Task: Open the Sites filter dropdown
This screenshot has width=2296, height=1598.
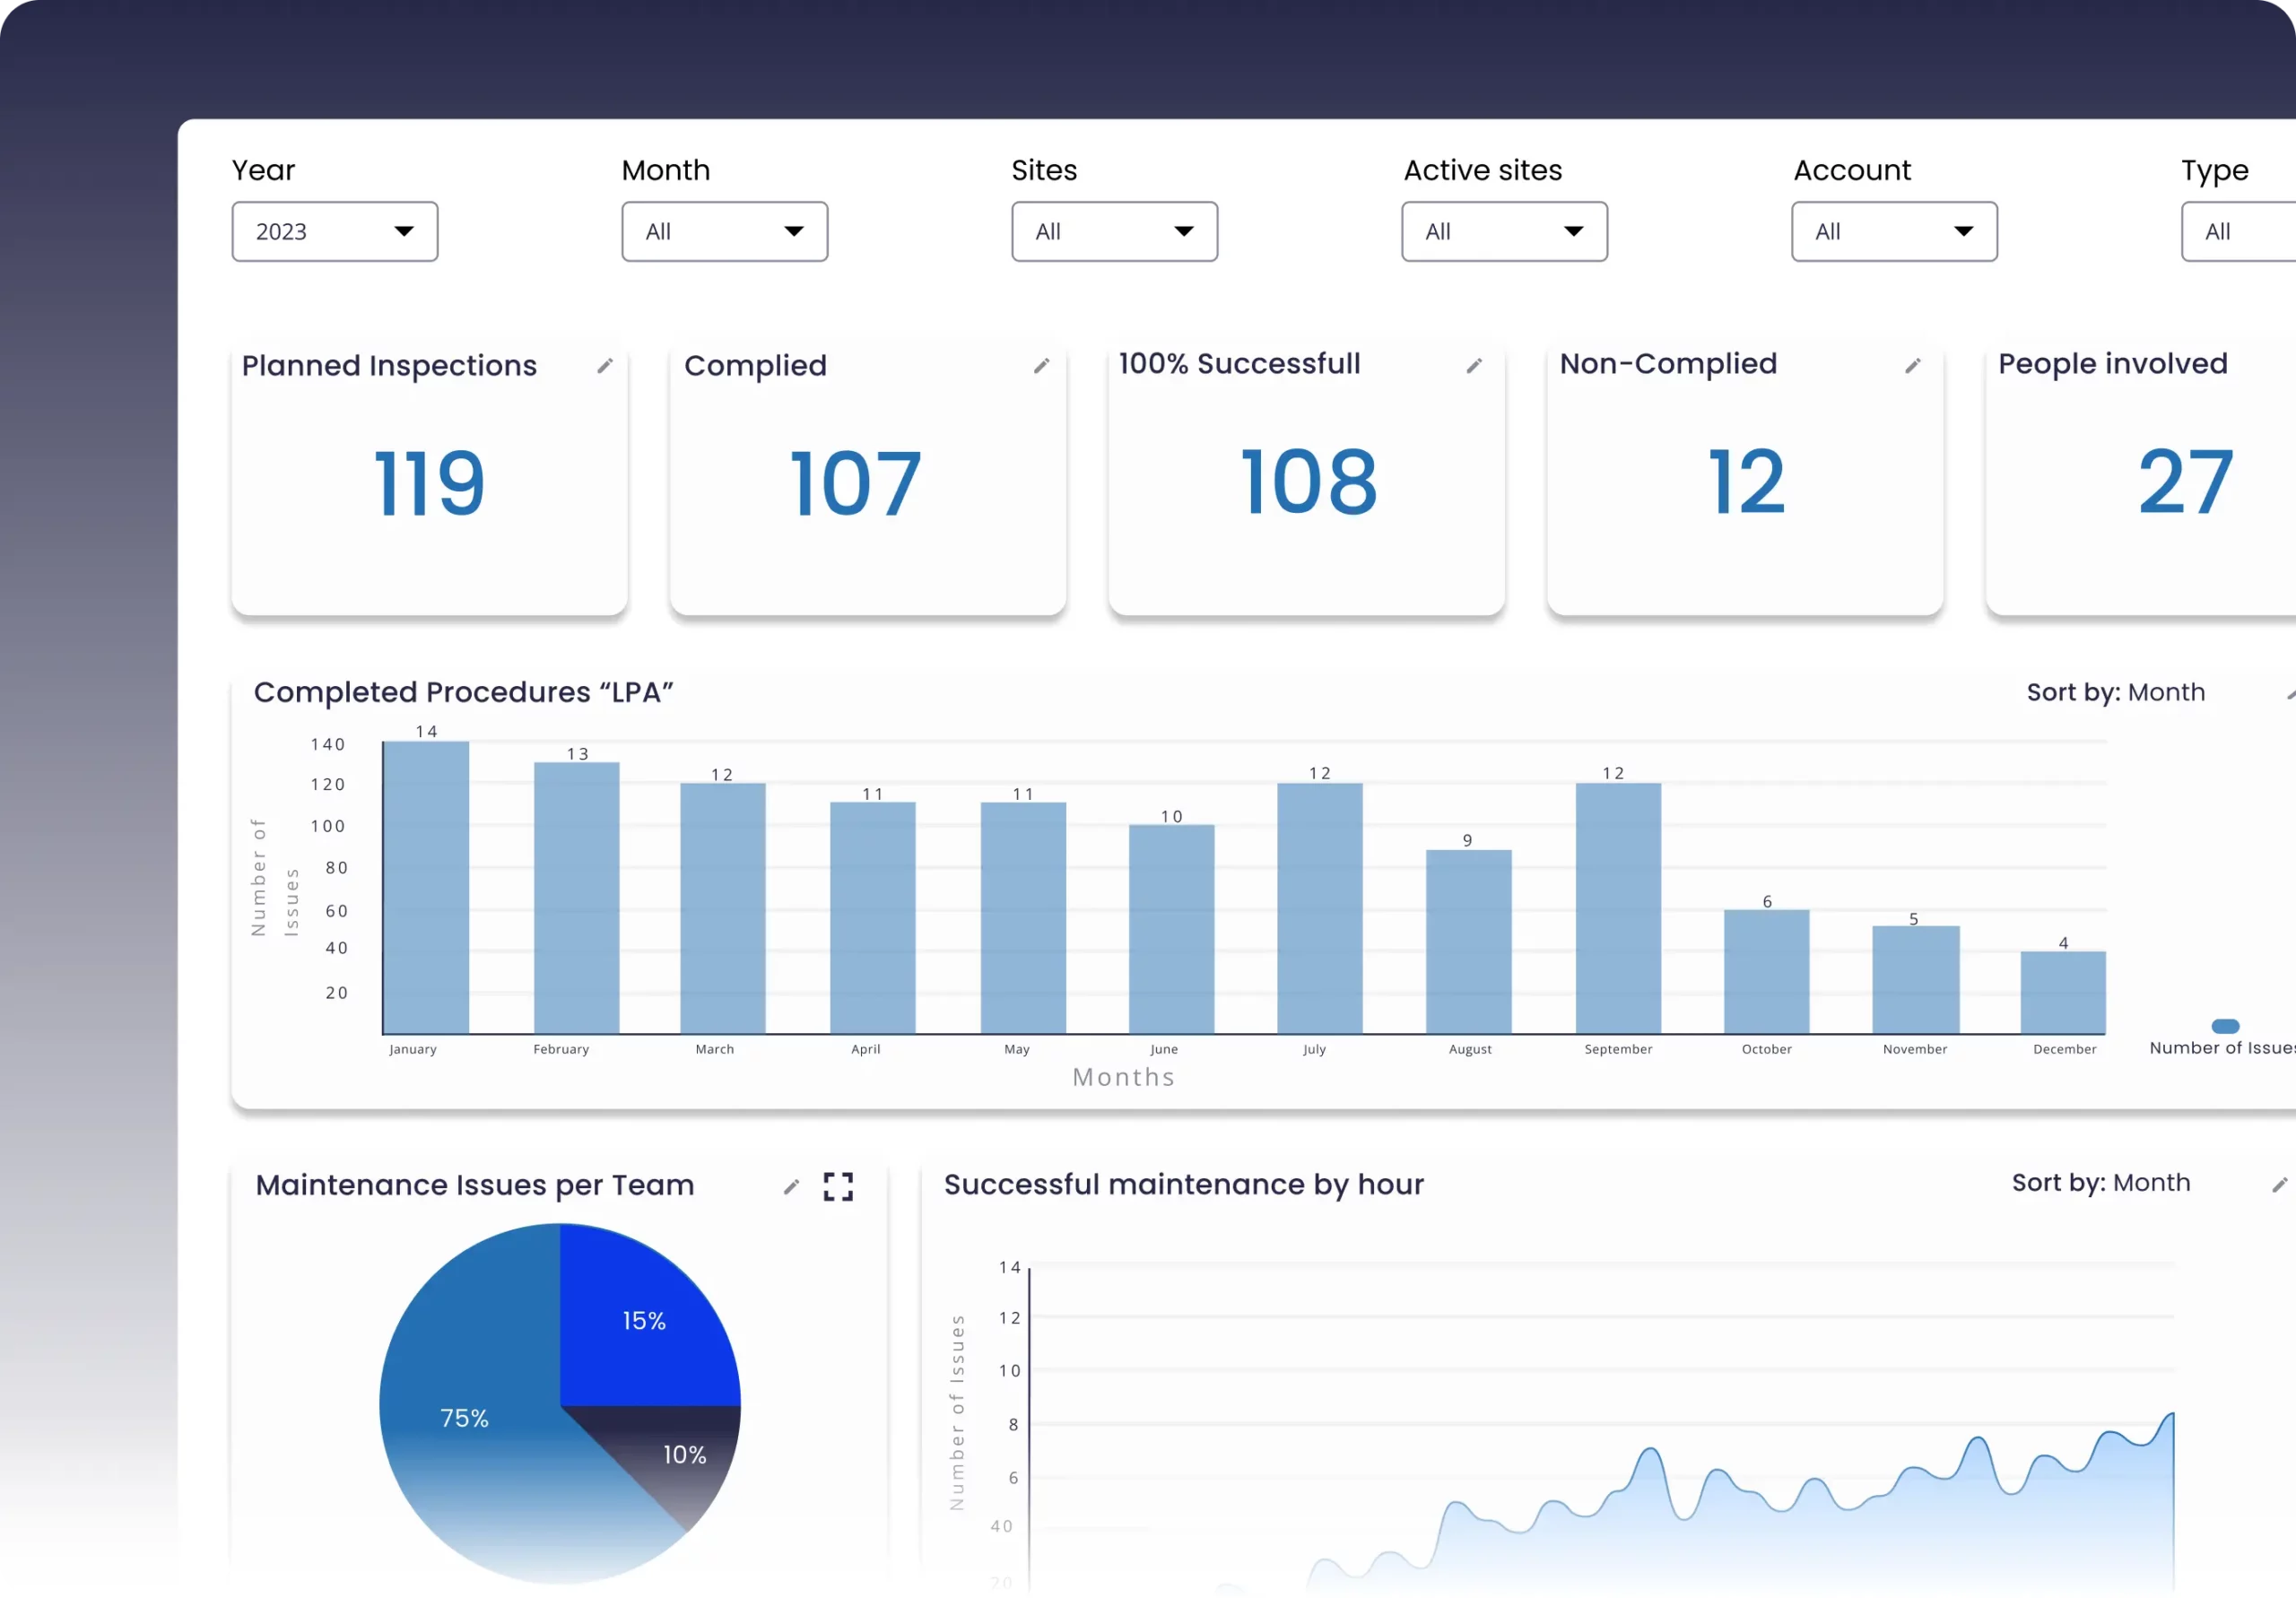Action: pyautogui.click(x=1115, y=232)
